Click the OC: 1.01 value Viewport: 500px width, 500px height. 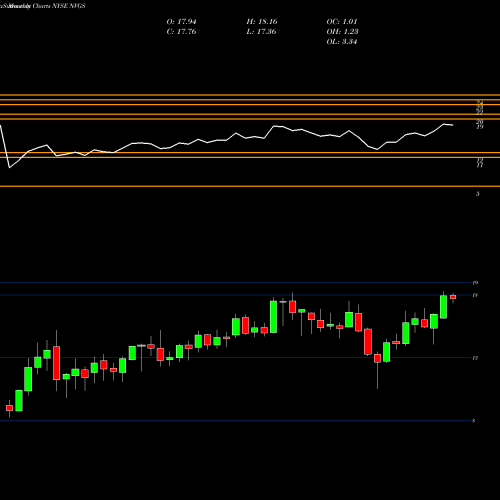click(342, 22)
